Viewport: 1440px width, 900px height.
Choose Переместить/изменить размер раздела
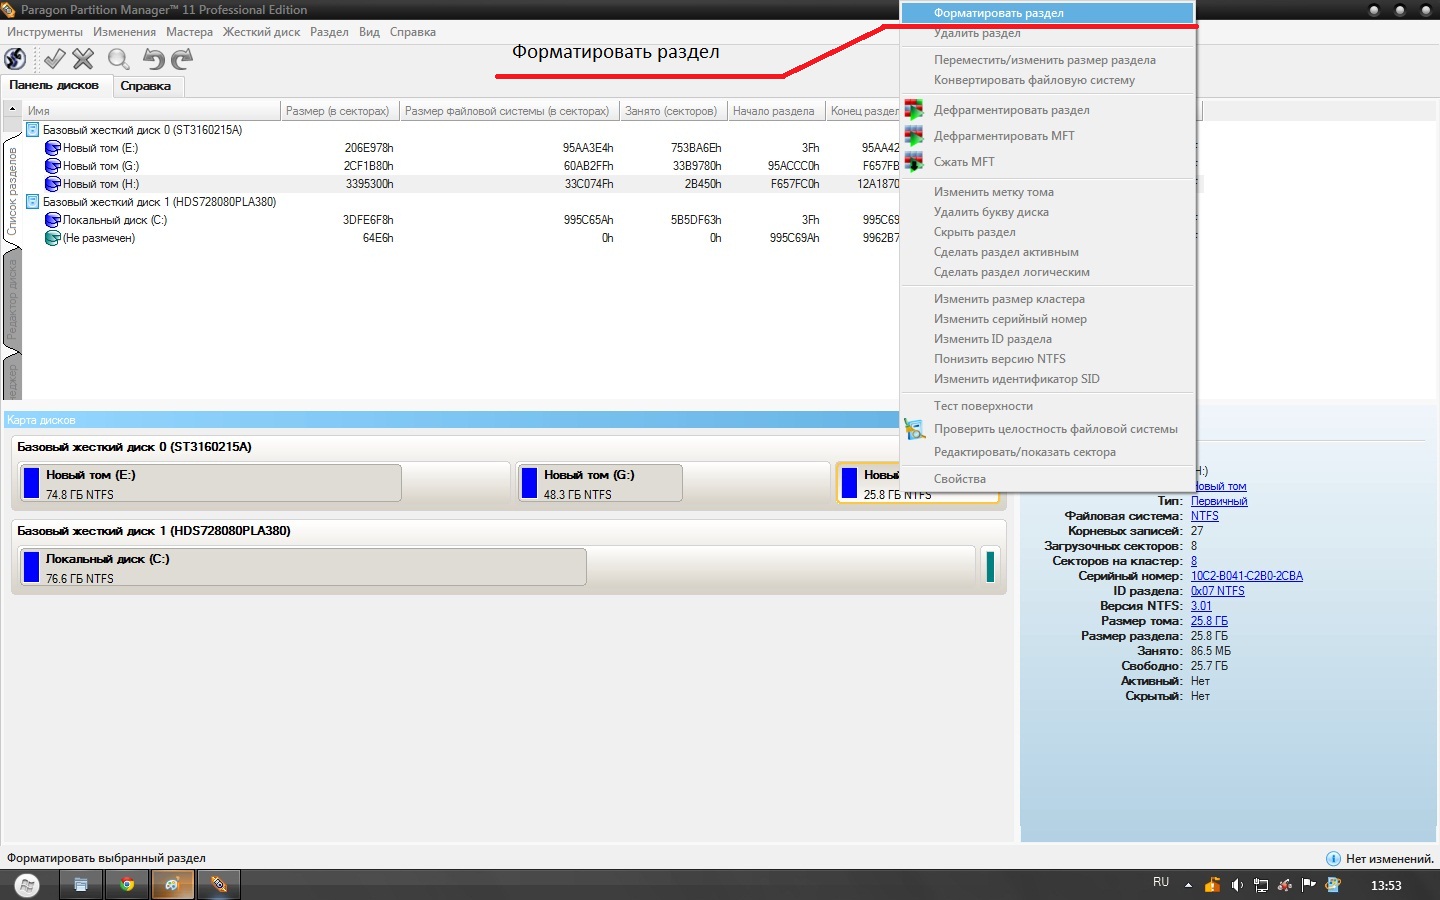coord(1047,60)
